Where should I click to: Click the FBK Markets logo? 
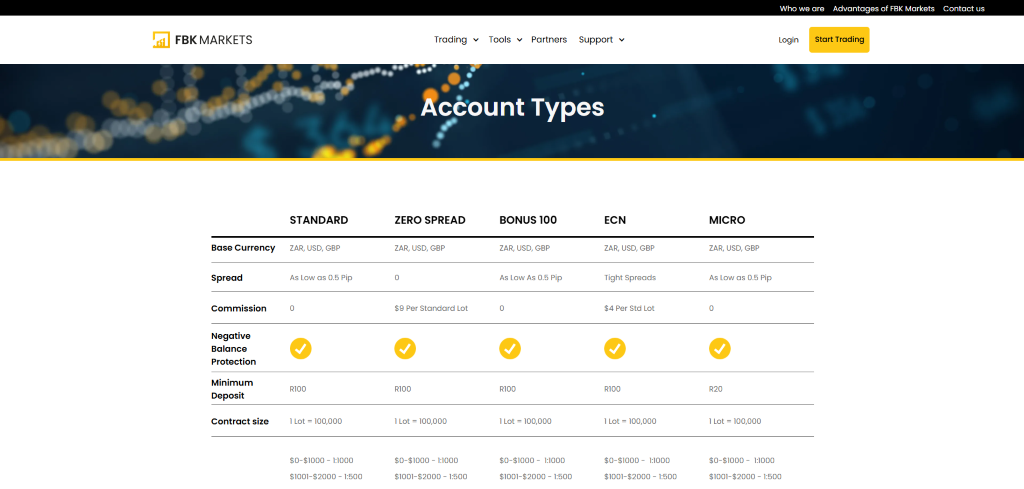(202, 40)
